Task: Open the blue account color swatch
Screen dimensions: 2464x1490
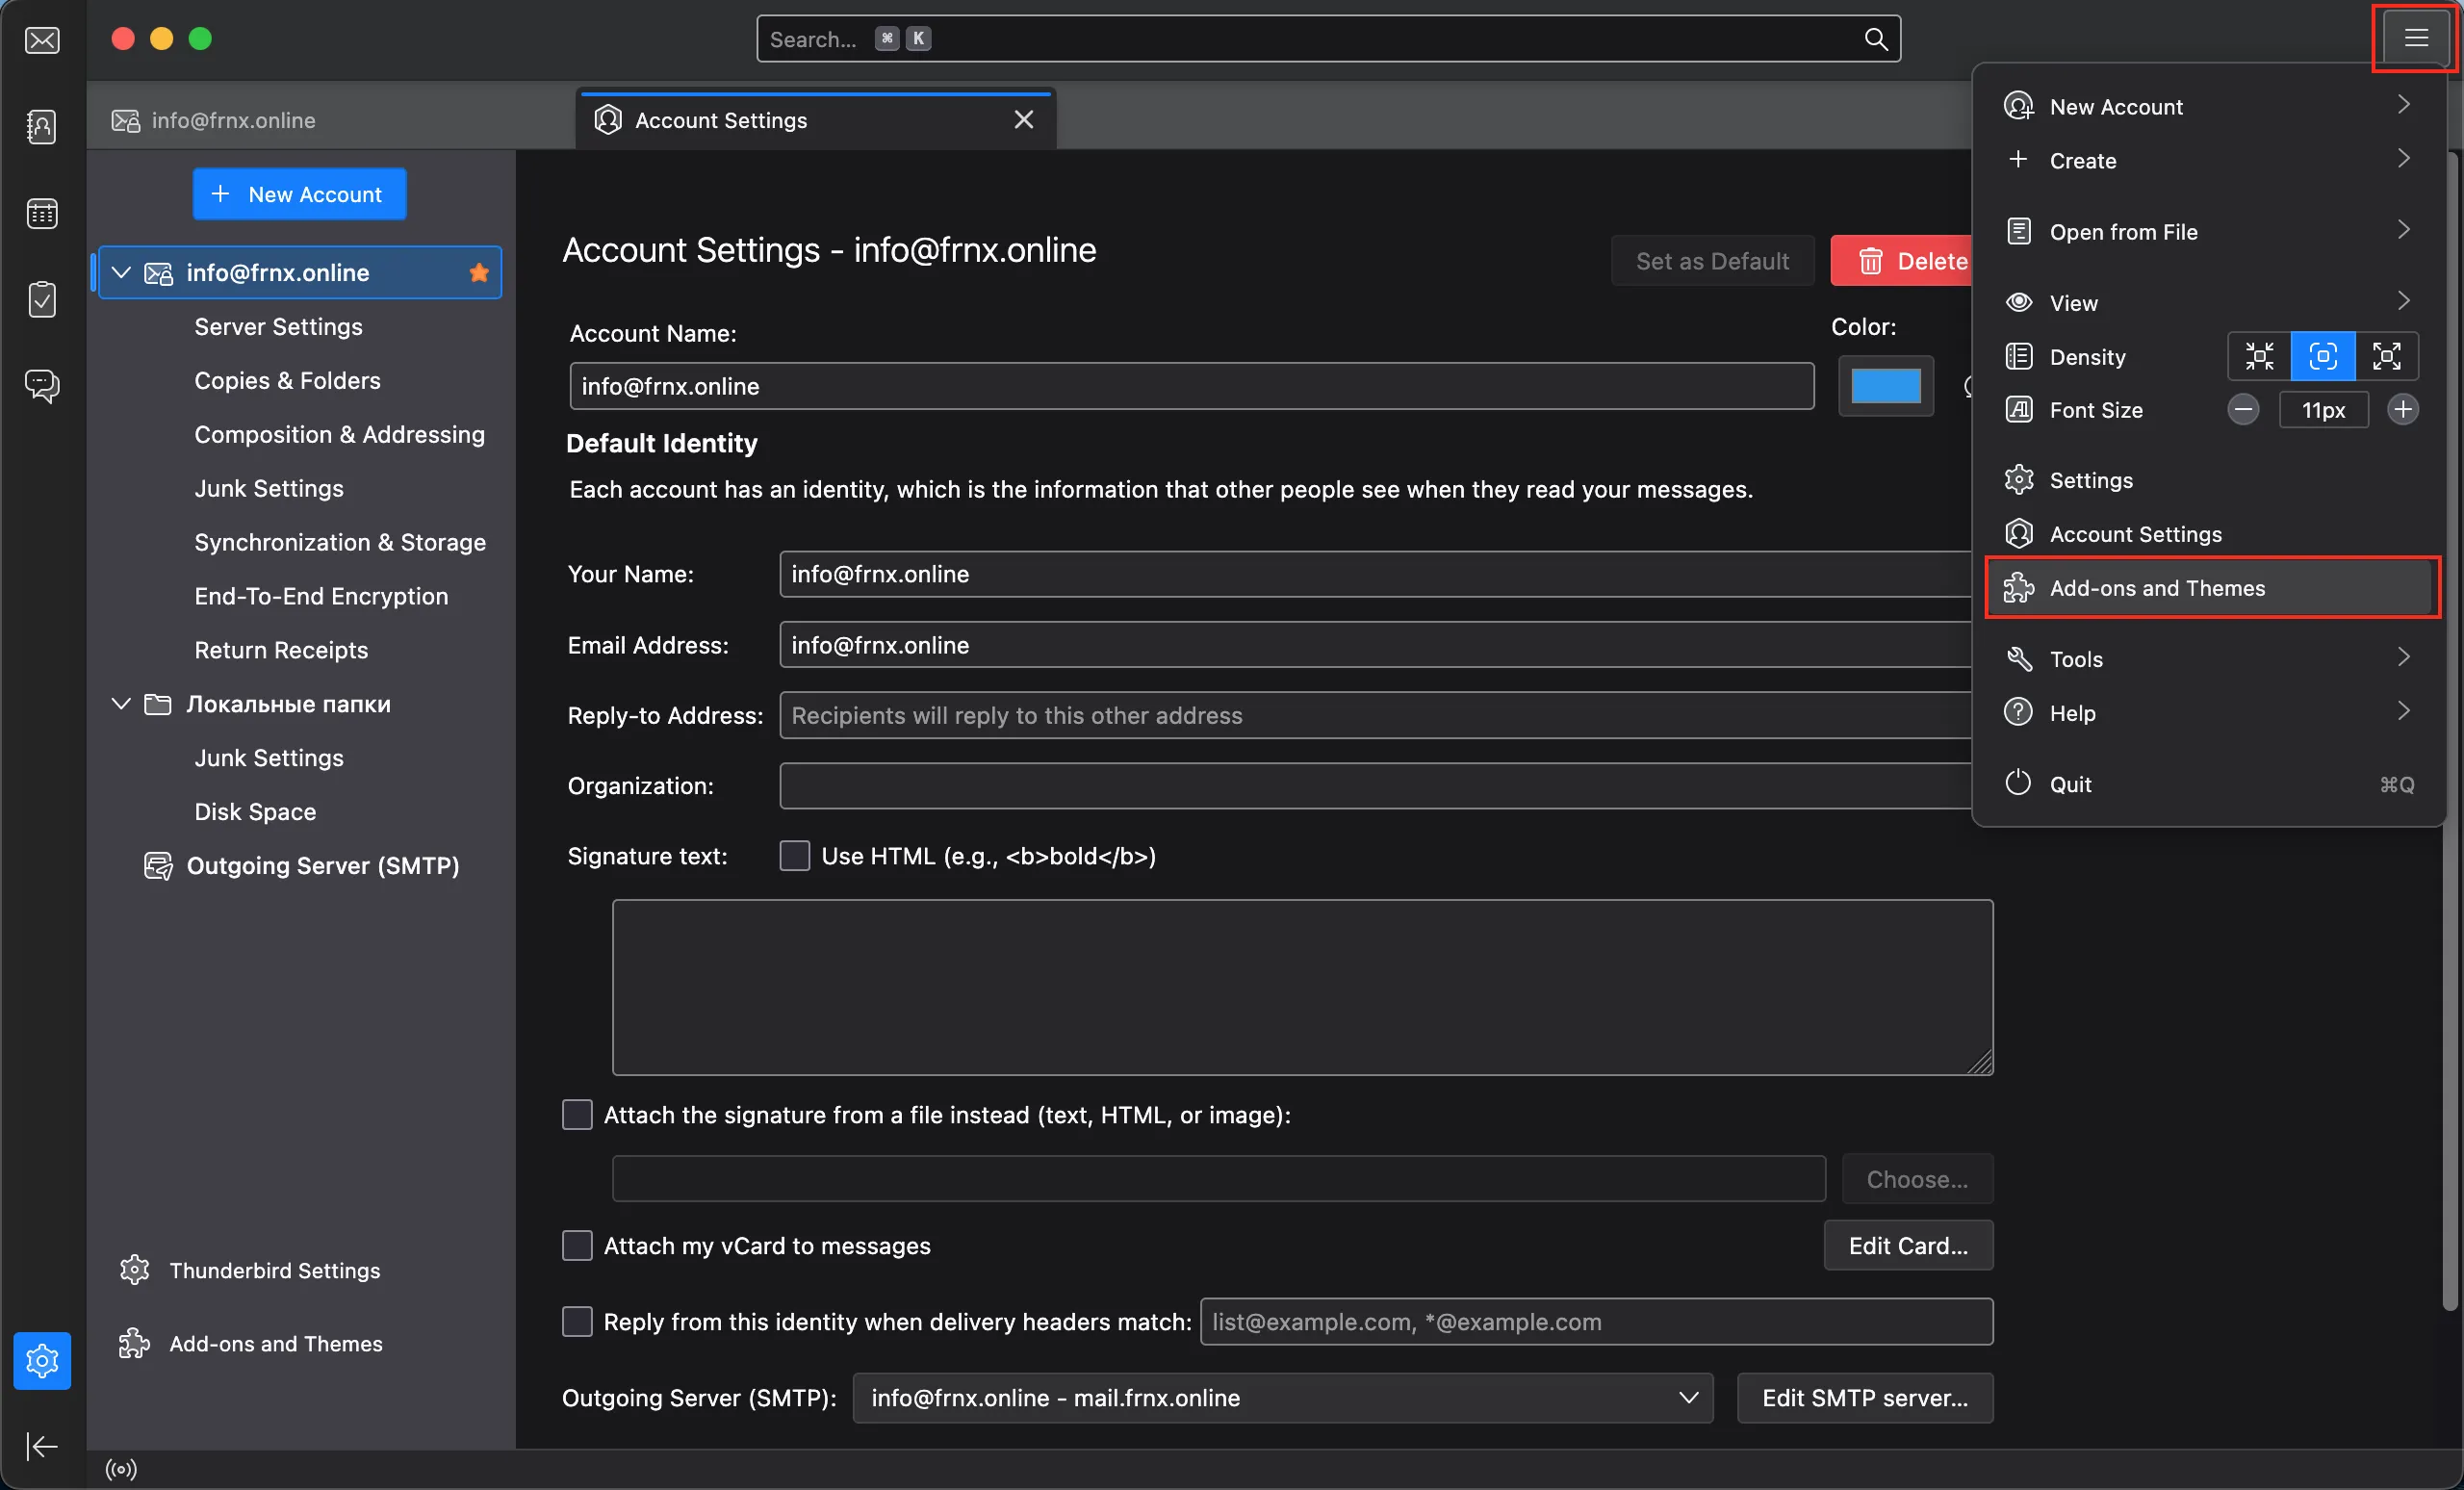Action: tap(1885, 385)
